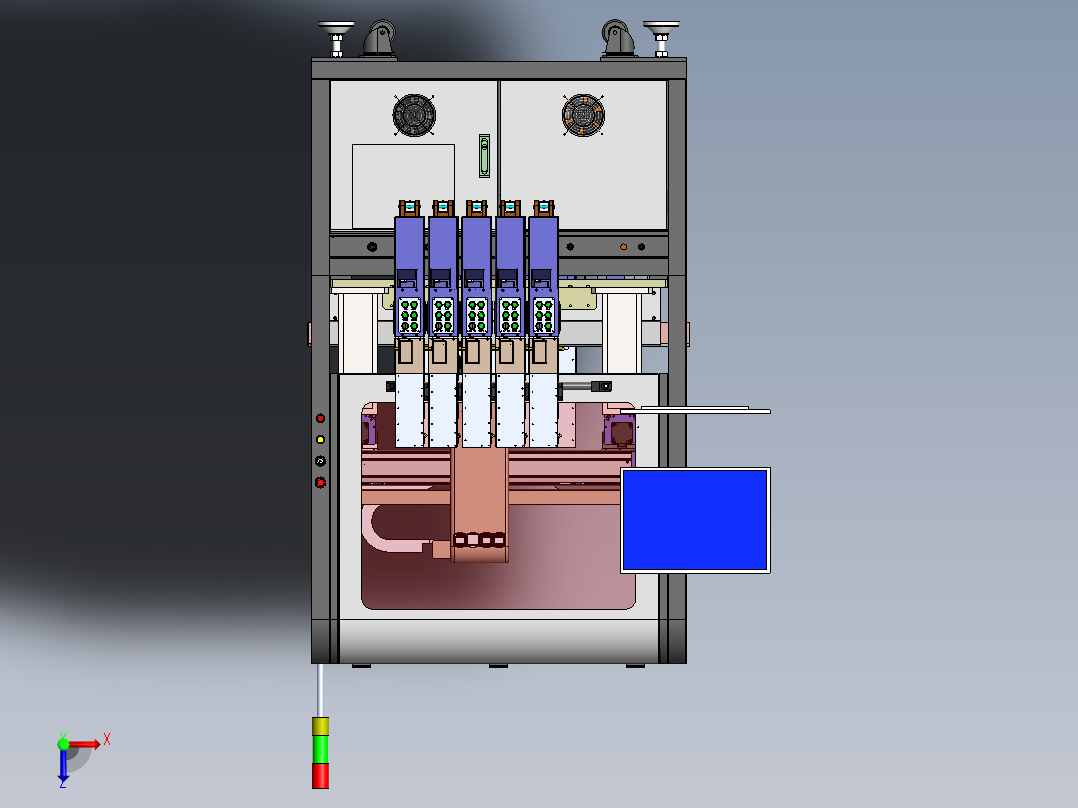
Task: Select the square access panel on the left cabinet door
Action: coord(404,186)
